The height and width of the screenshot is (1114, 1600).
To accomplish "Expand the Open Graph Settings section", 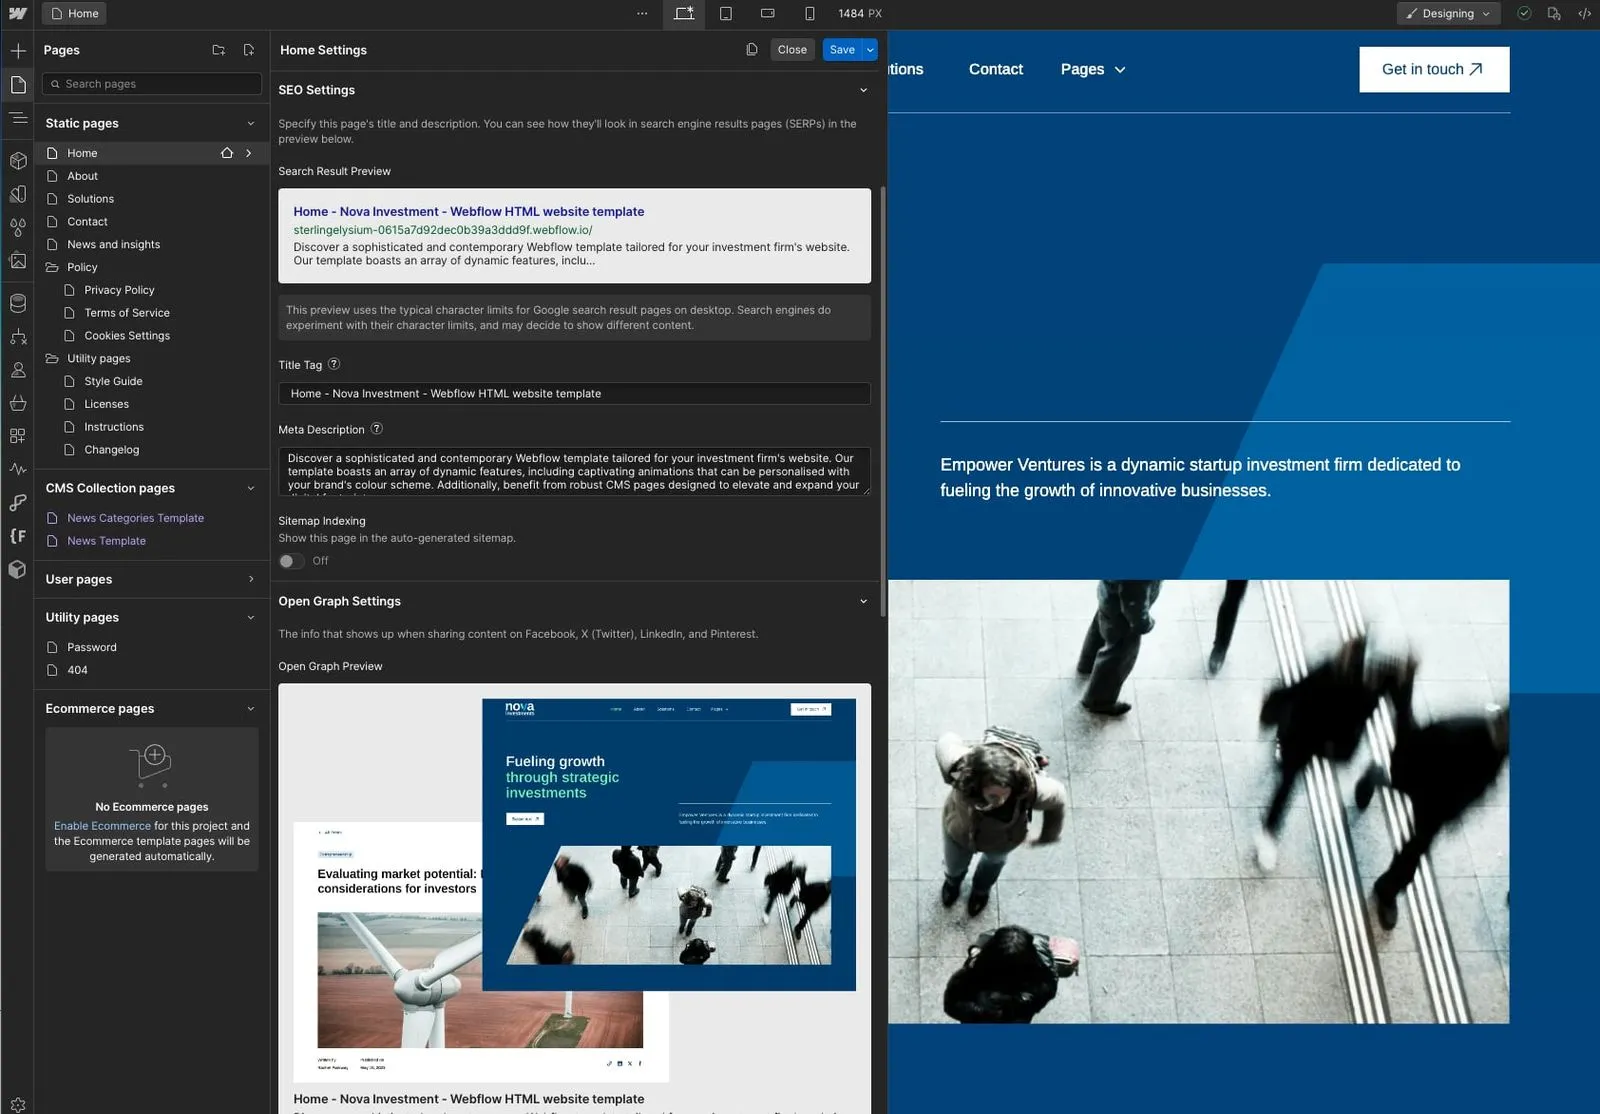I will tap(863, 601).
